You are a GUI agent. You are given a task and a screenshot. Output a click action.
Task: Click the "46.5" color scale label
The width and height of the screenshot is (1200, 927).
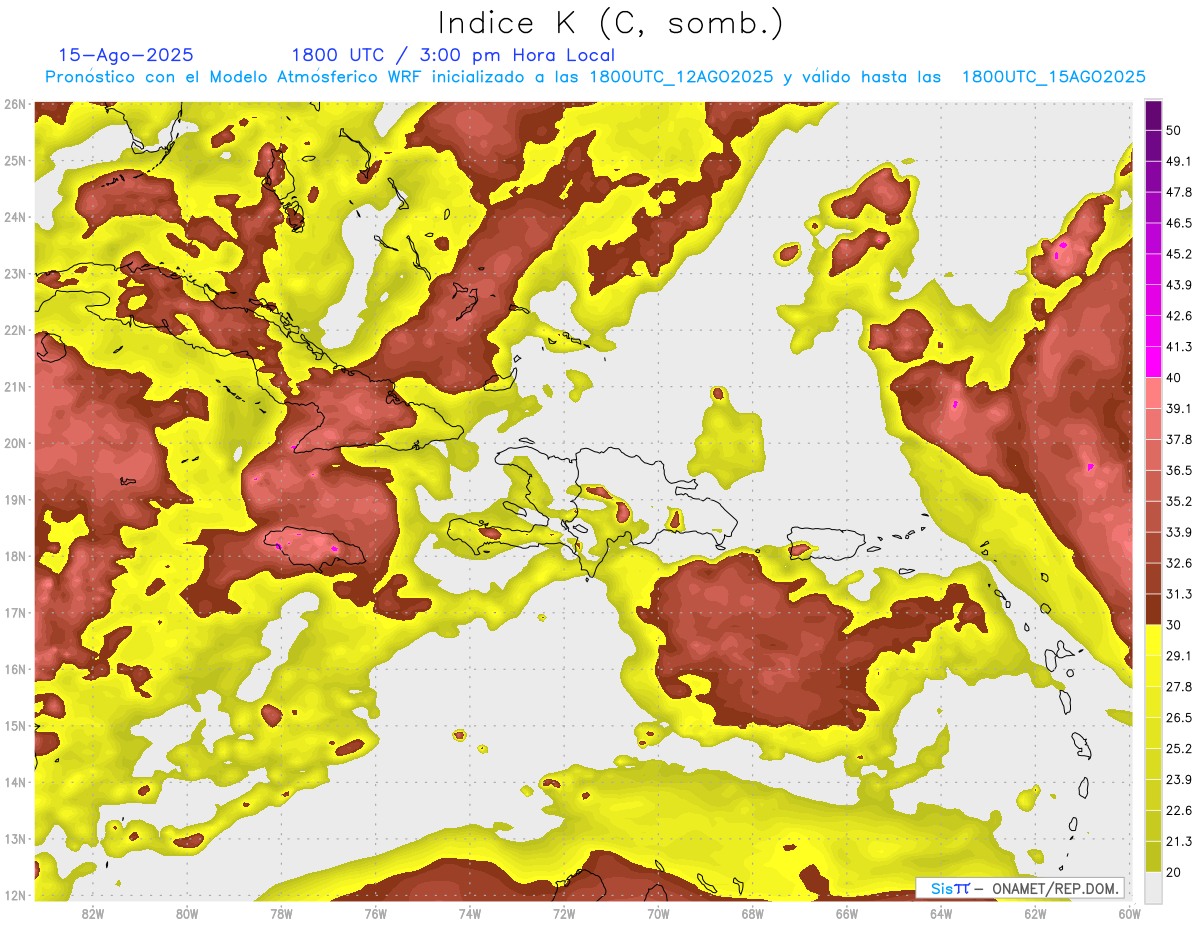(x=1179, y=222)
